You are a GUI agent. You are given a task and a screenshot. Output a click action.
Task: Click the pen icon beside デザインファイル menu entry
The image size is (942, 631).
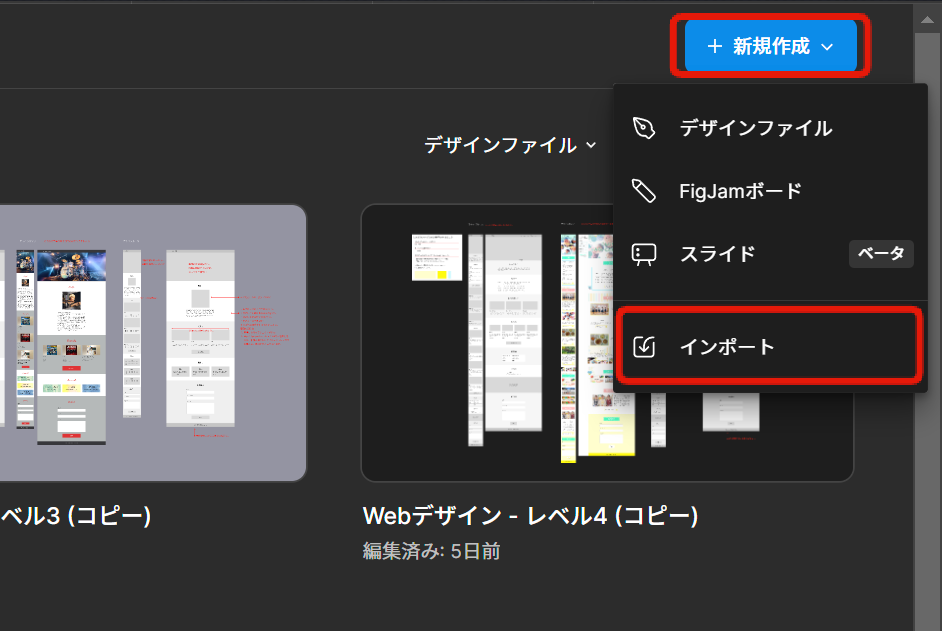(645, 128)
